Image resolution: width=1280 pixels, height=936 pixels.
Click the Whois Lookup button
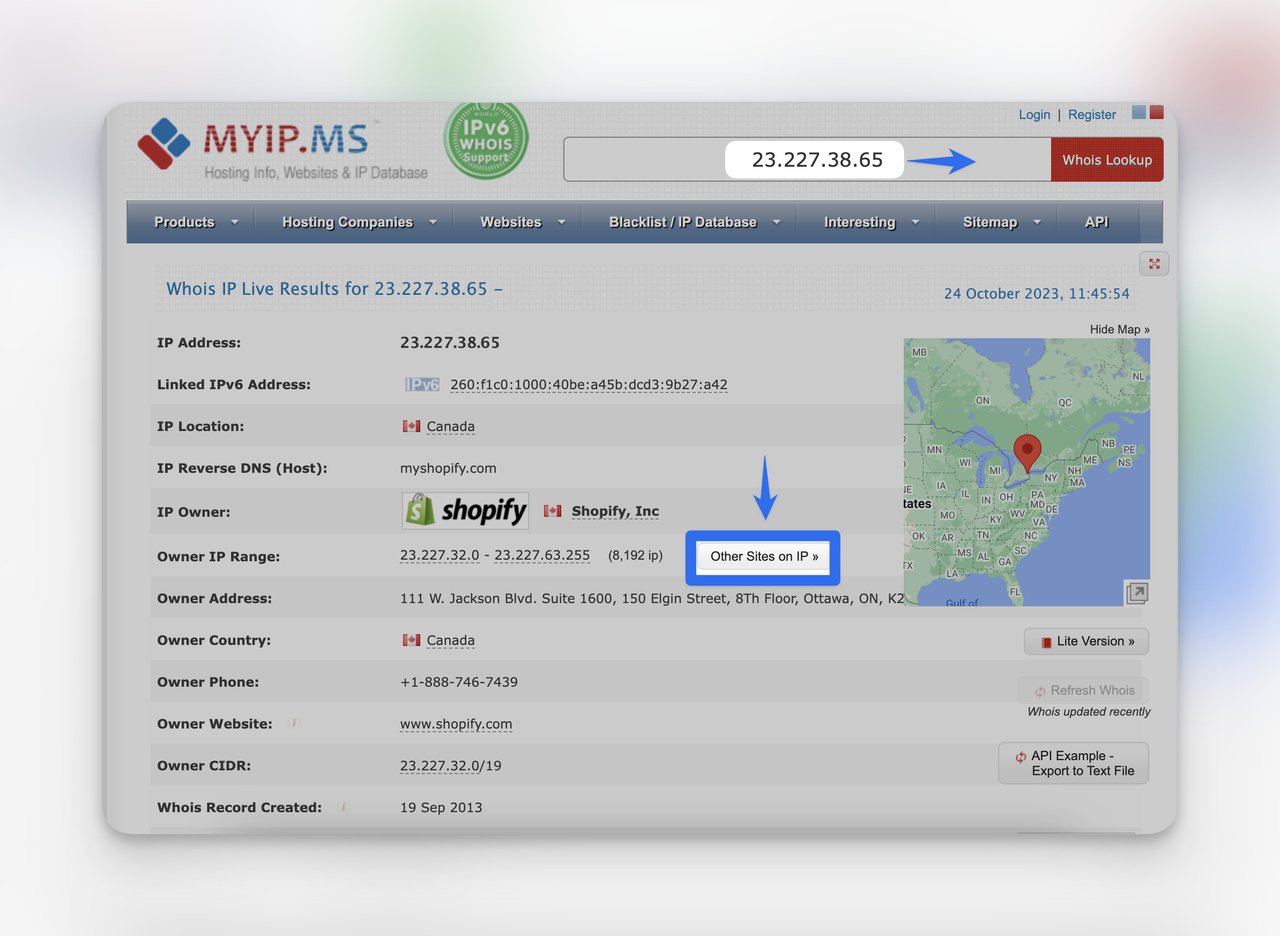coord(1107,160)
